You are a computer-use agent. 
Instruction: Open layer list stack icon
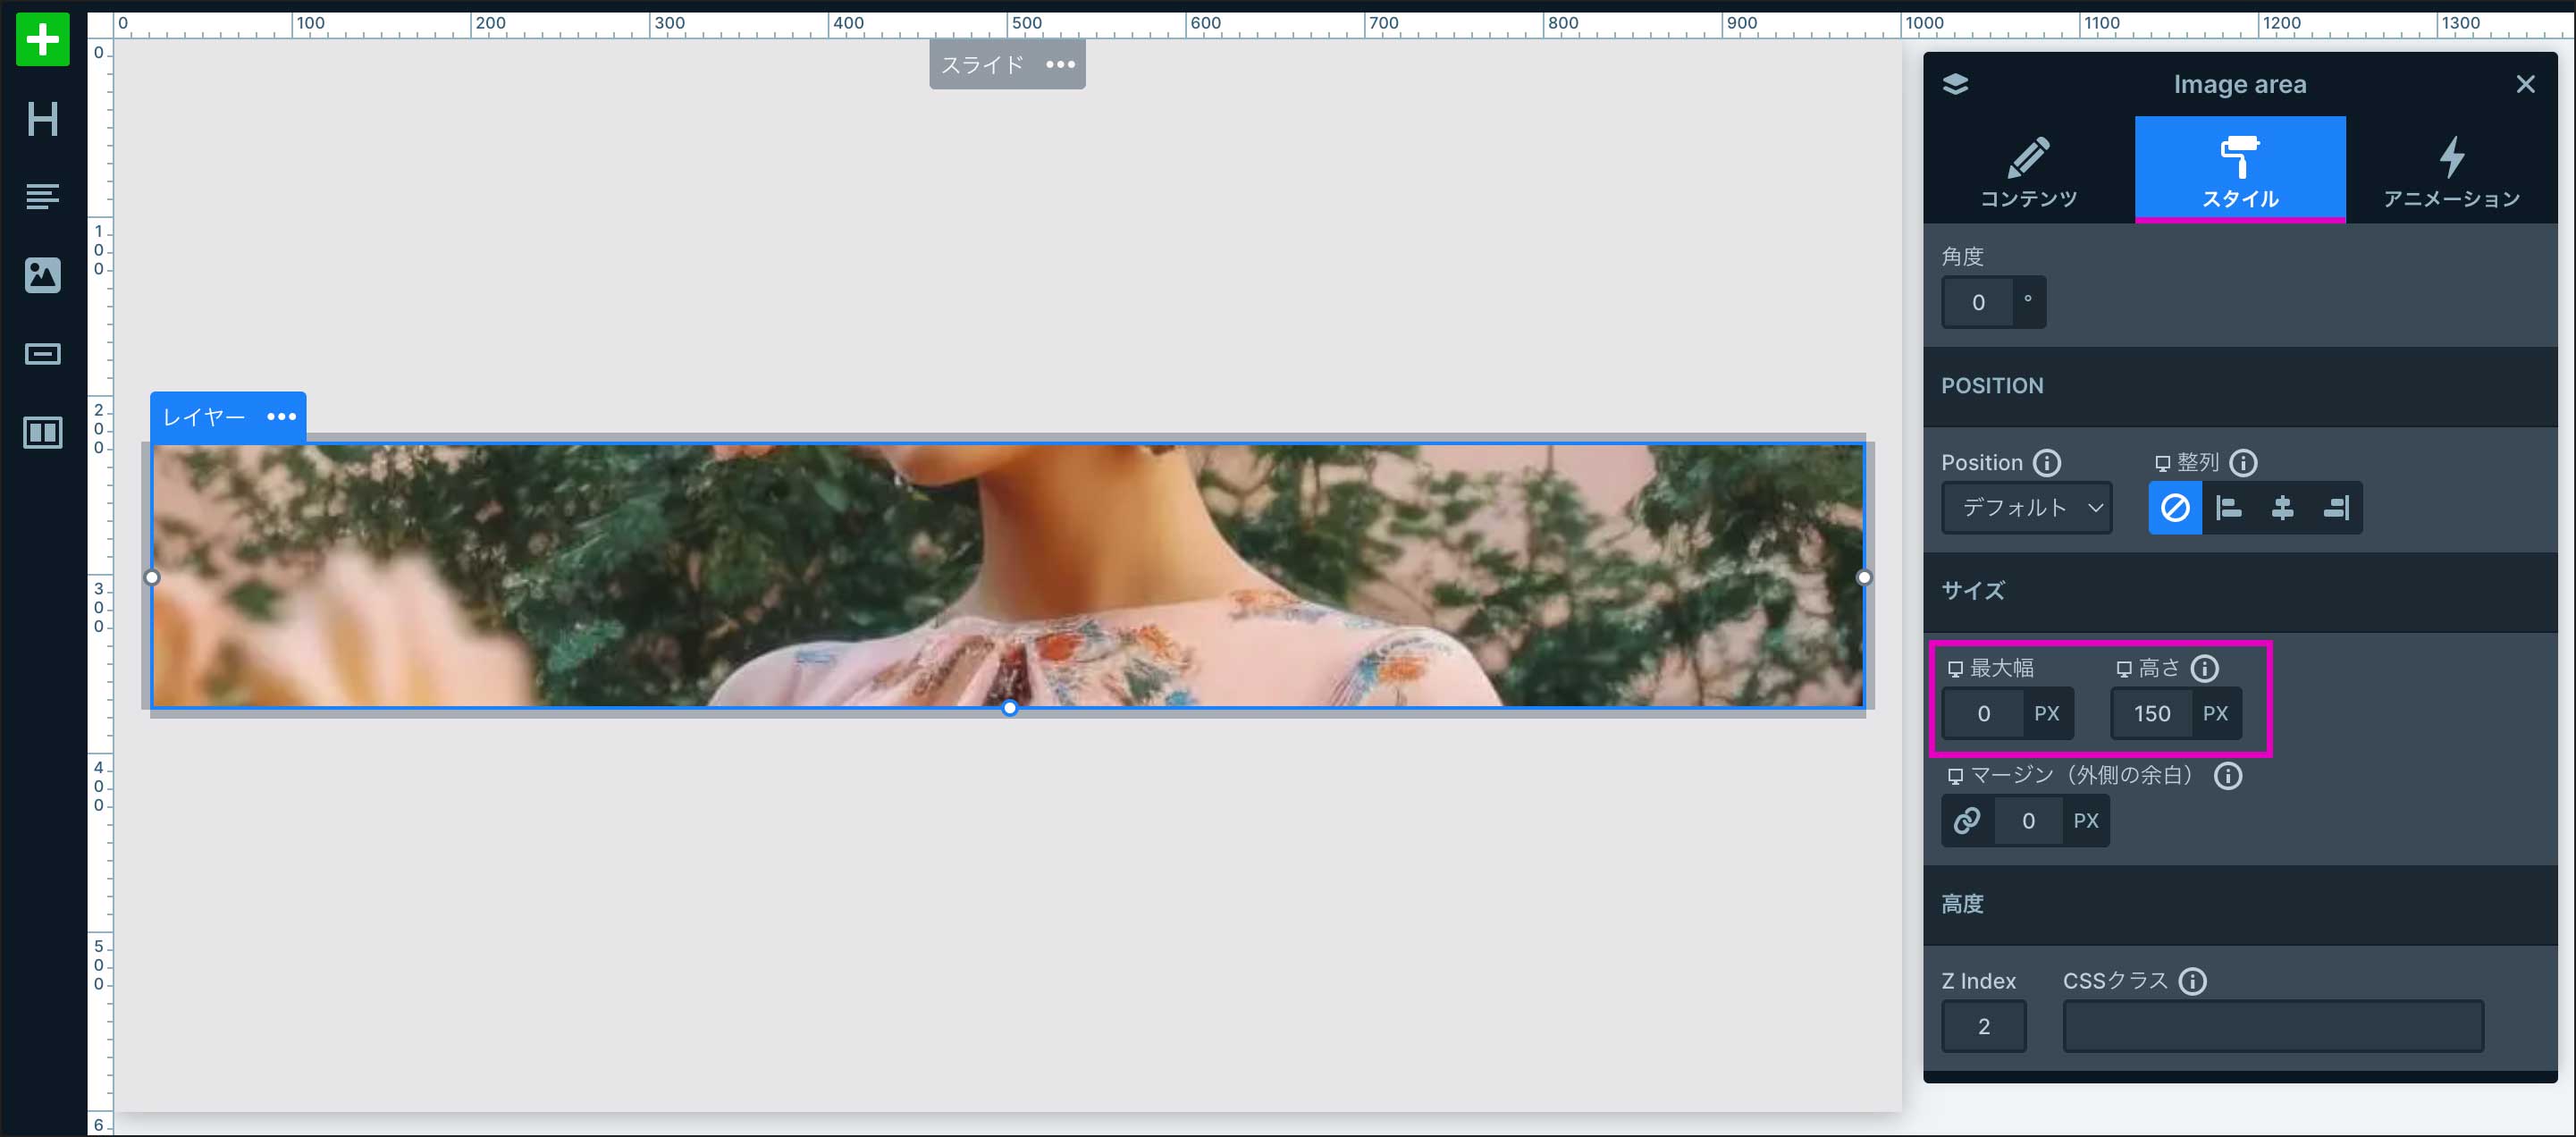(x=1955, y=84)
